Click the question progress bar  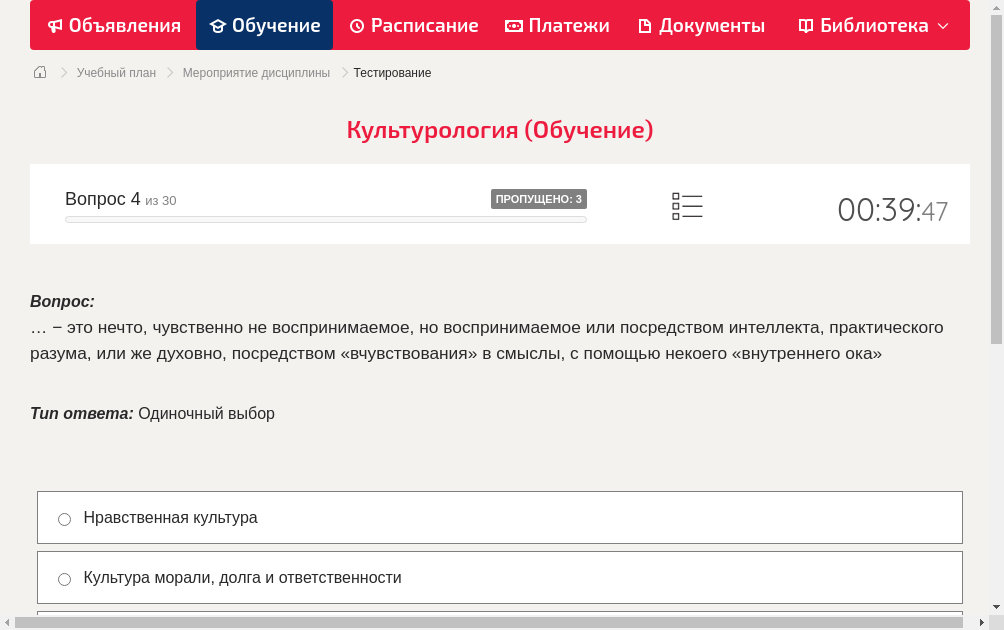[325, 219]
